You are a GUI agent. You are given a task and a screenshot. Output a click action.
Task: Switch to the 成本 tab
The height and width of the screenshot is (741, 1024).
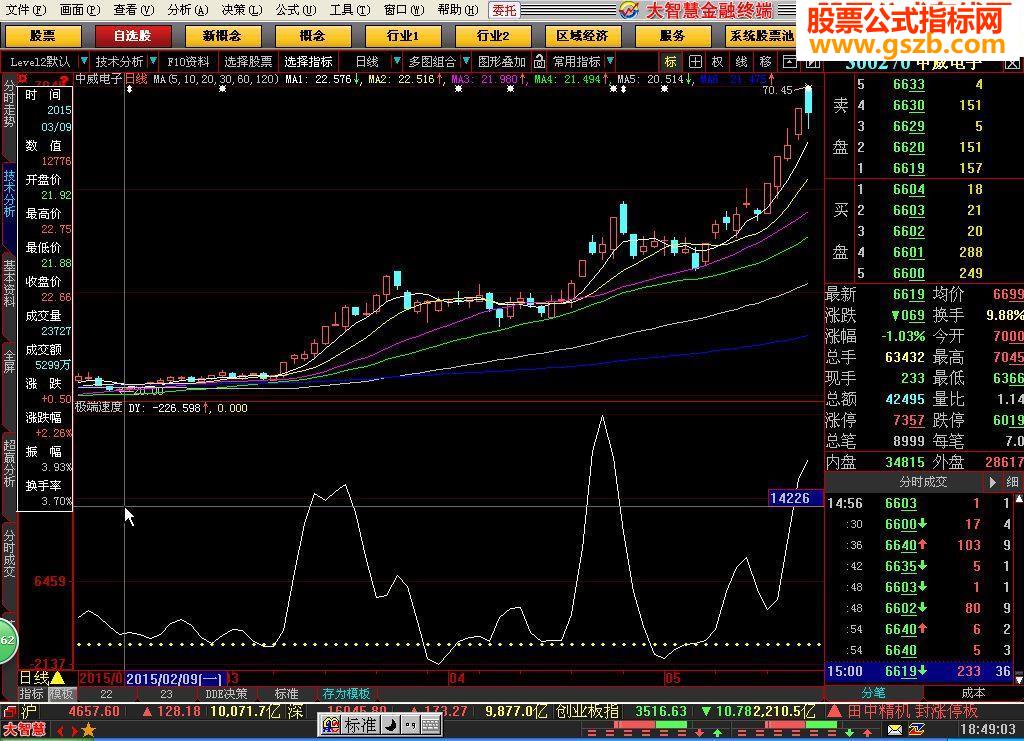(973, 692)
